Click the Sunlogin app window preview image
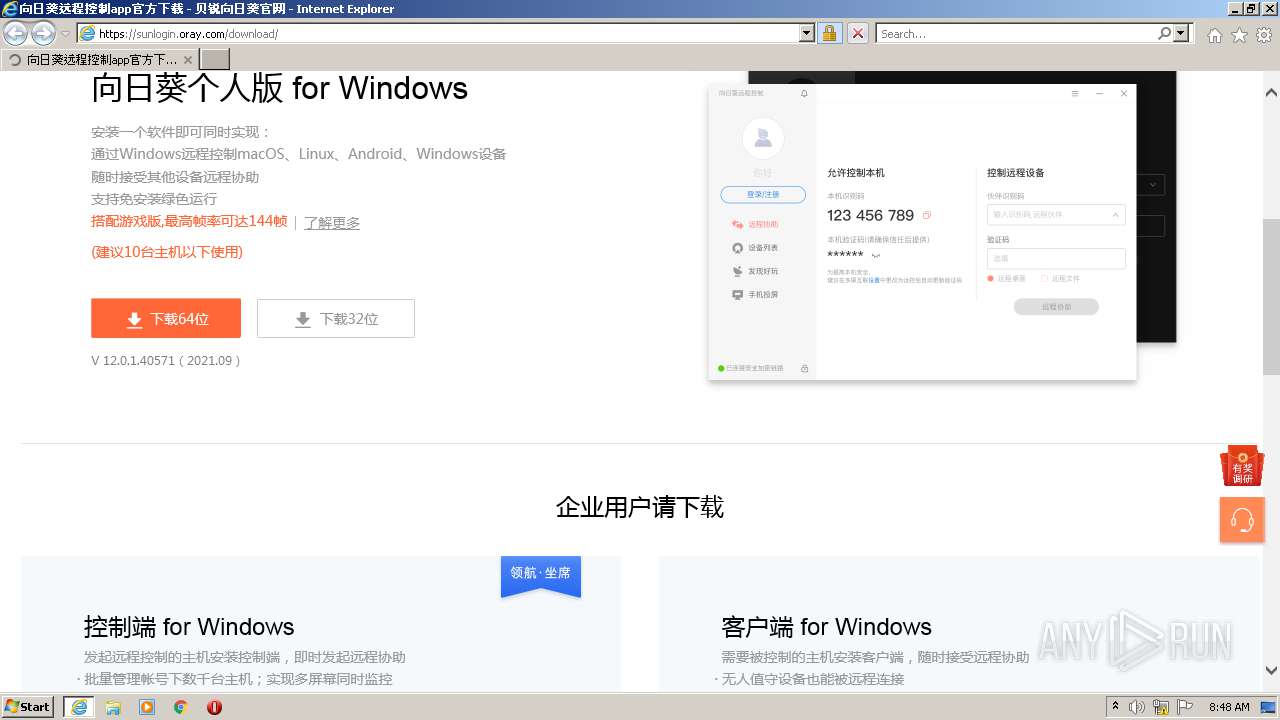 (x=922, y=230)
